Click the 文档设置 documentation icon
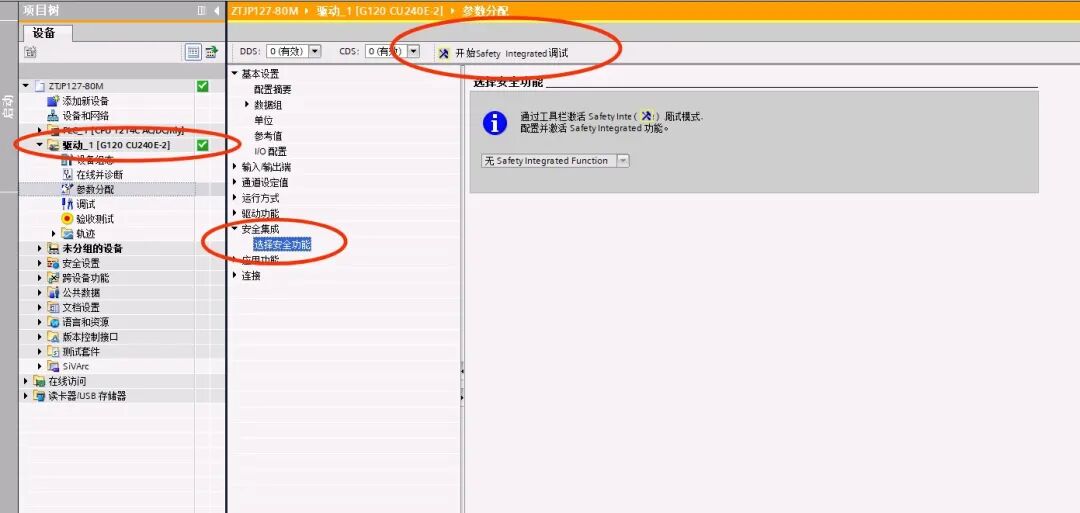 coord(54,307)
